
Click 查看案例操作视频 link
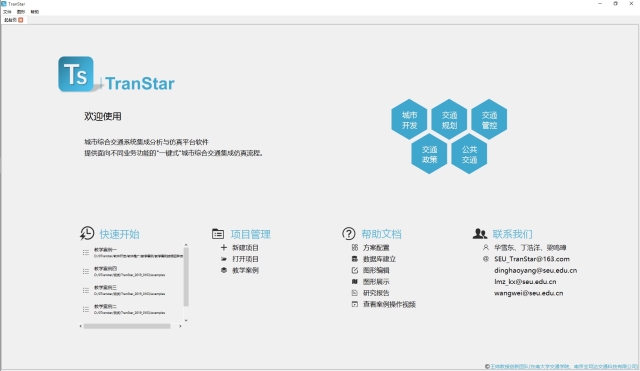pos(389,304)
